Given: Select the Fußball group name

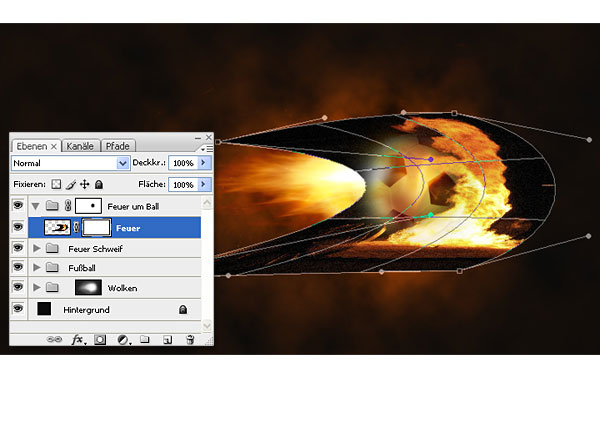Looking at the screenshot, I should (x=82, y=268).
